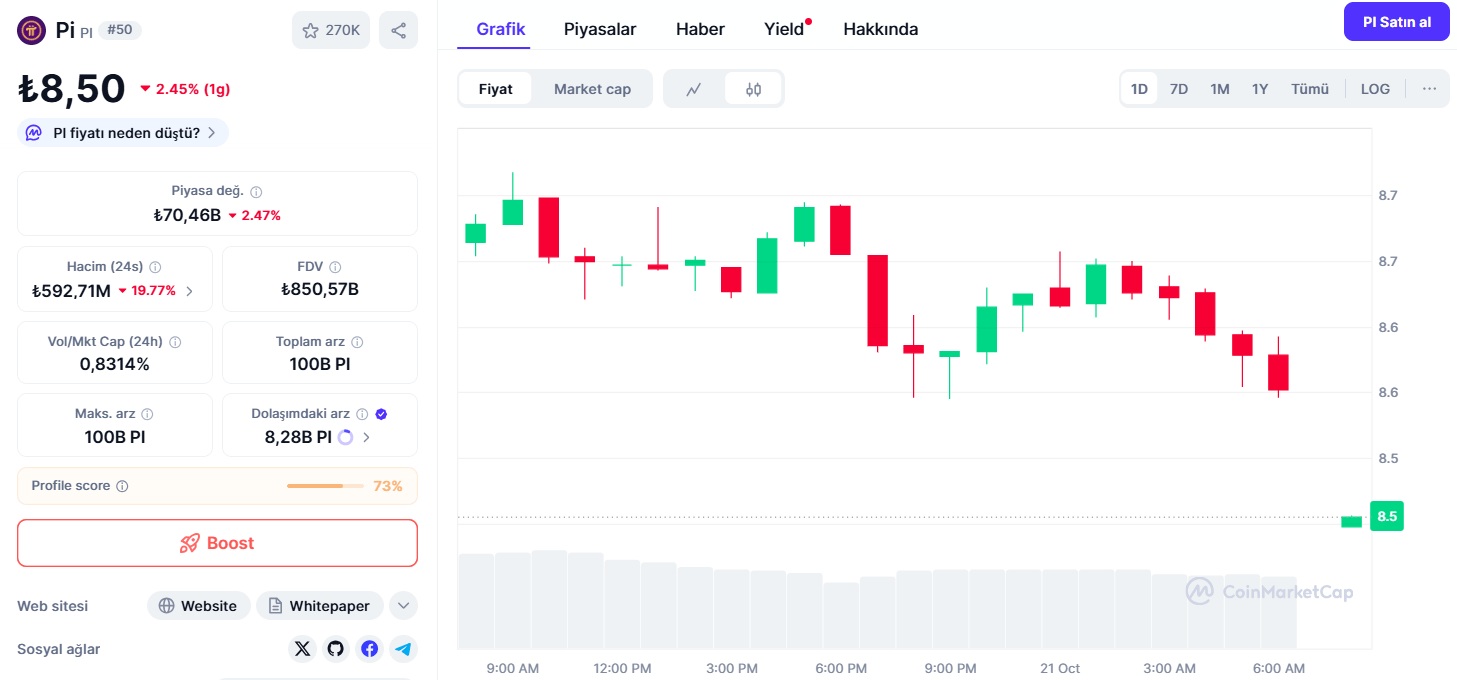Click info icon next to Profile score
1457x680 pixels.
point(122,486)
